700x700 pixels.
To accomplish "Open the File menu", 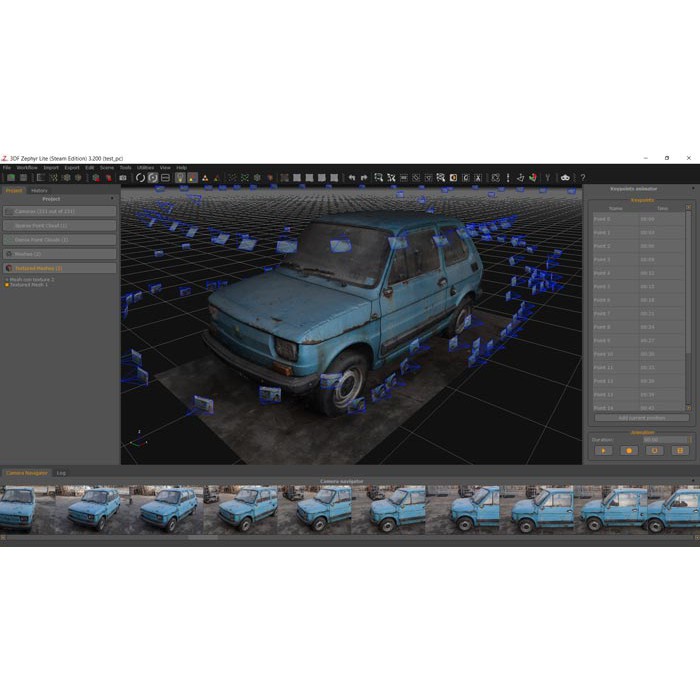I will coord(7,168).
